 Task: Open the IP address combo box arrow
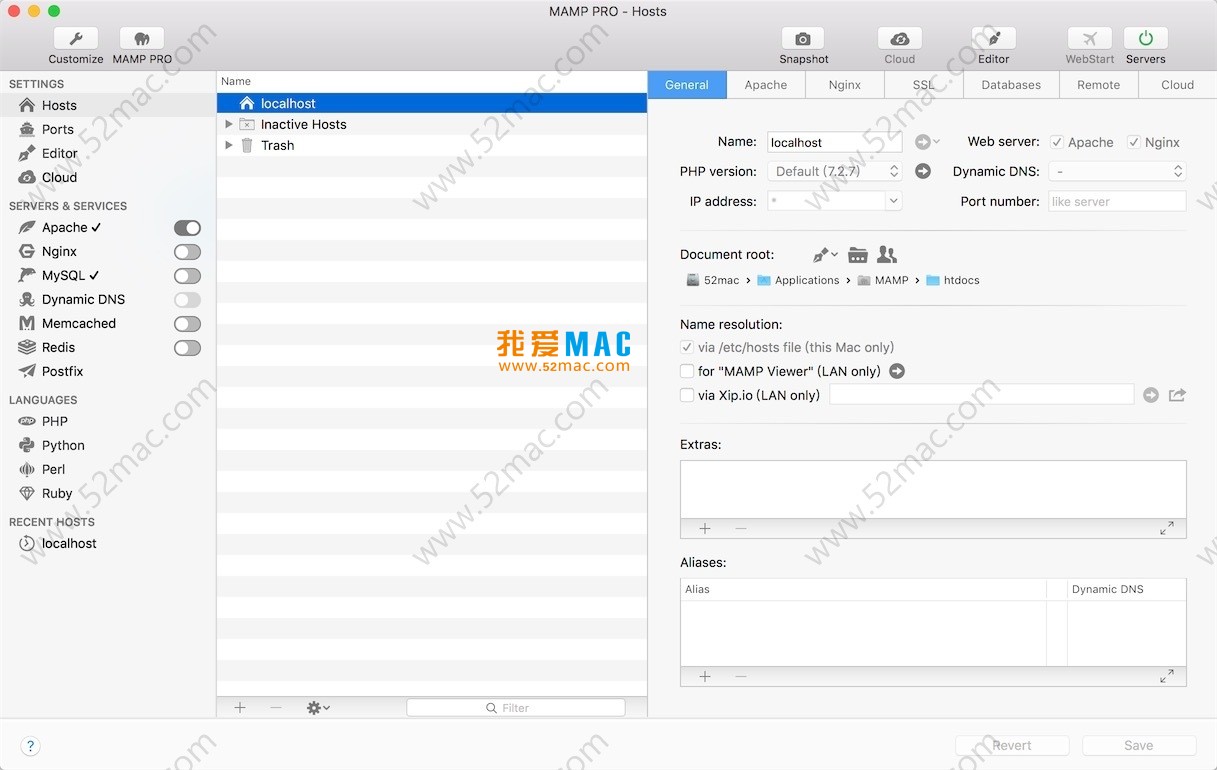pyautogui.click(x=894, y=201)
